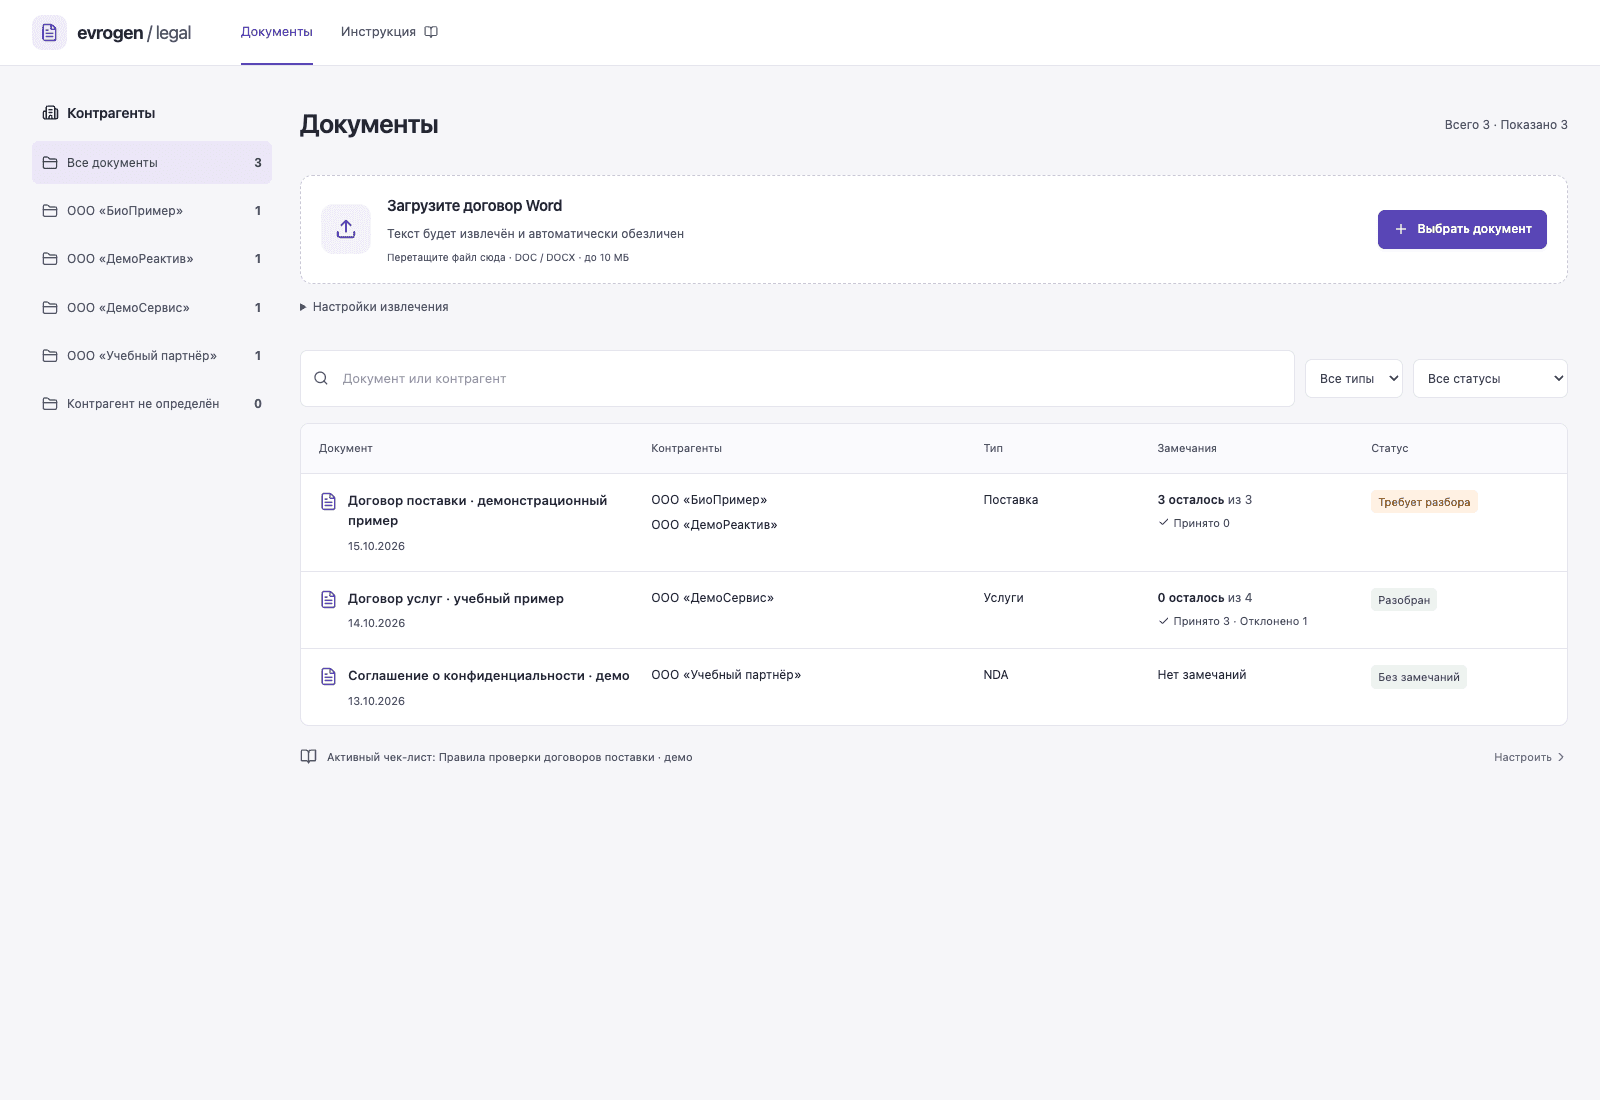Open the Все статусы dropdown
Screen dimensions: 1600x1100
pos(1490,378)
